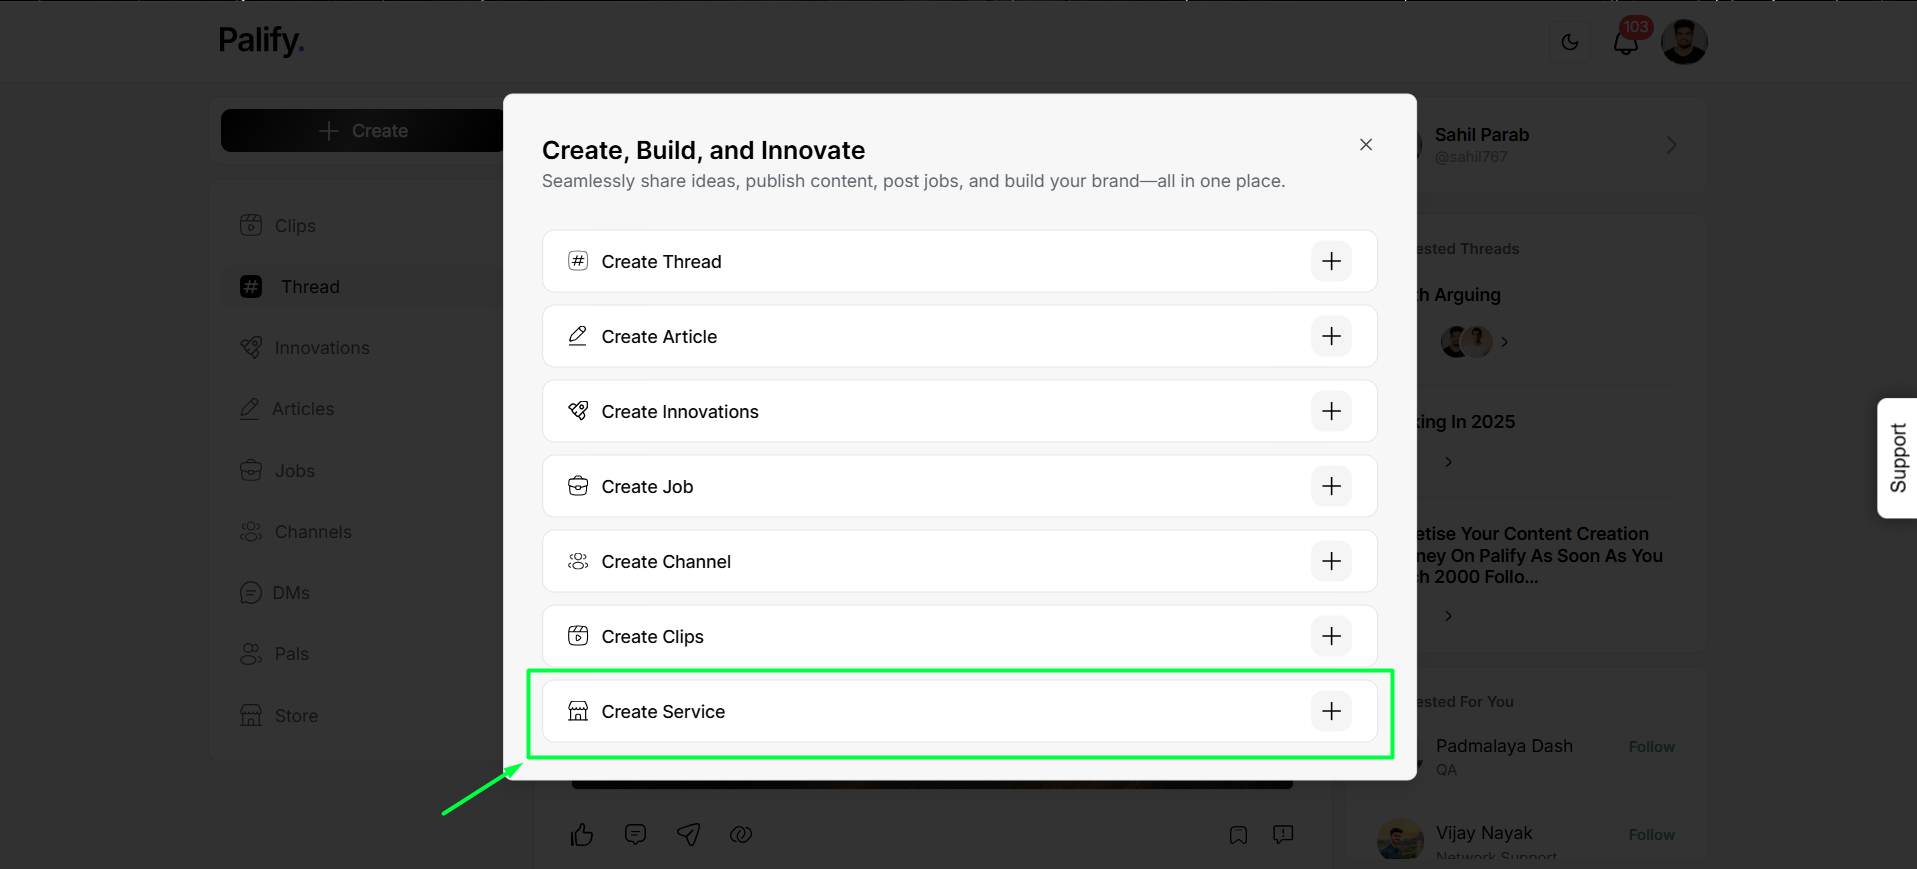The height and width of the screenshot is (869, 1917).
Task: Click the plus icon for Create Service
Action: coord(1331,711)
